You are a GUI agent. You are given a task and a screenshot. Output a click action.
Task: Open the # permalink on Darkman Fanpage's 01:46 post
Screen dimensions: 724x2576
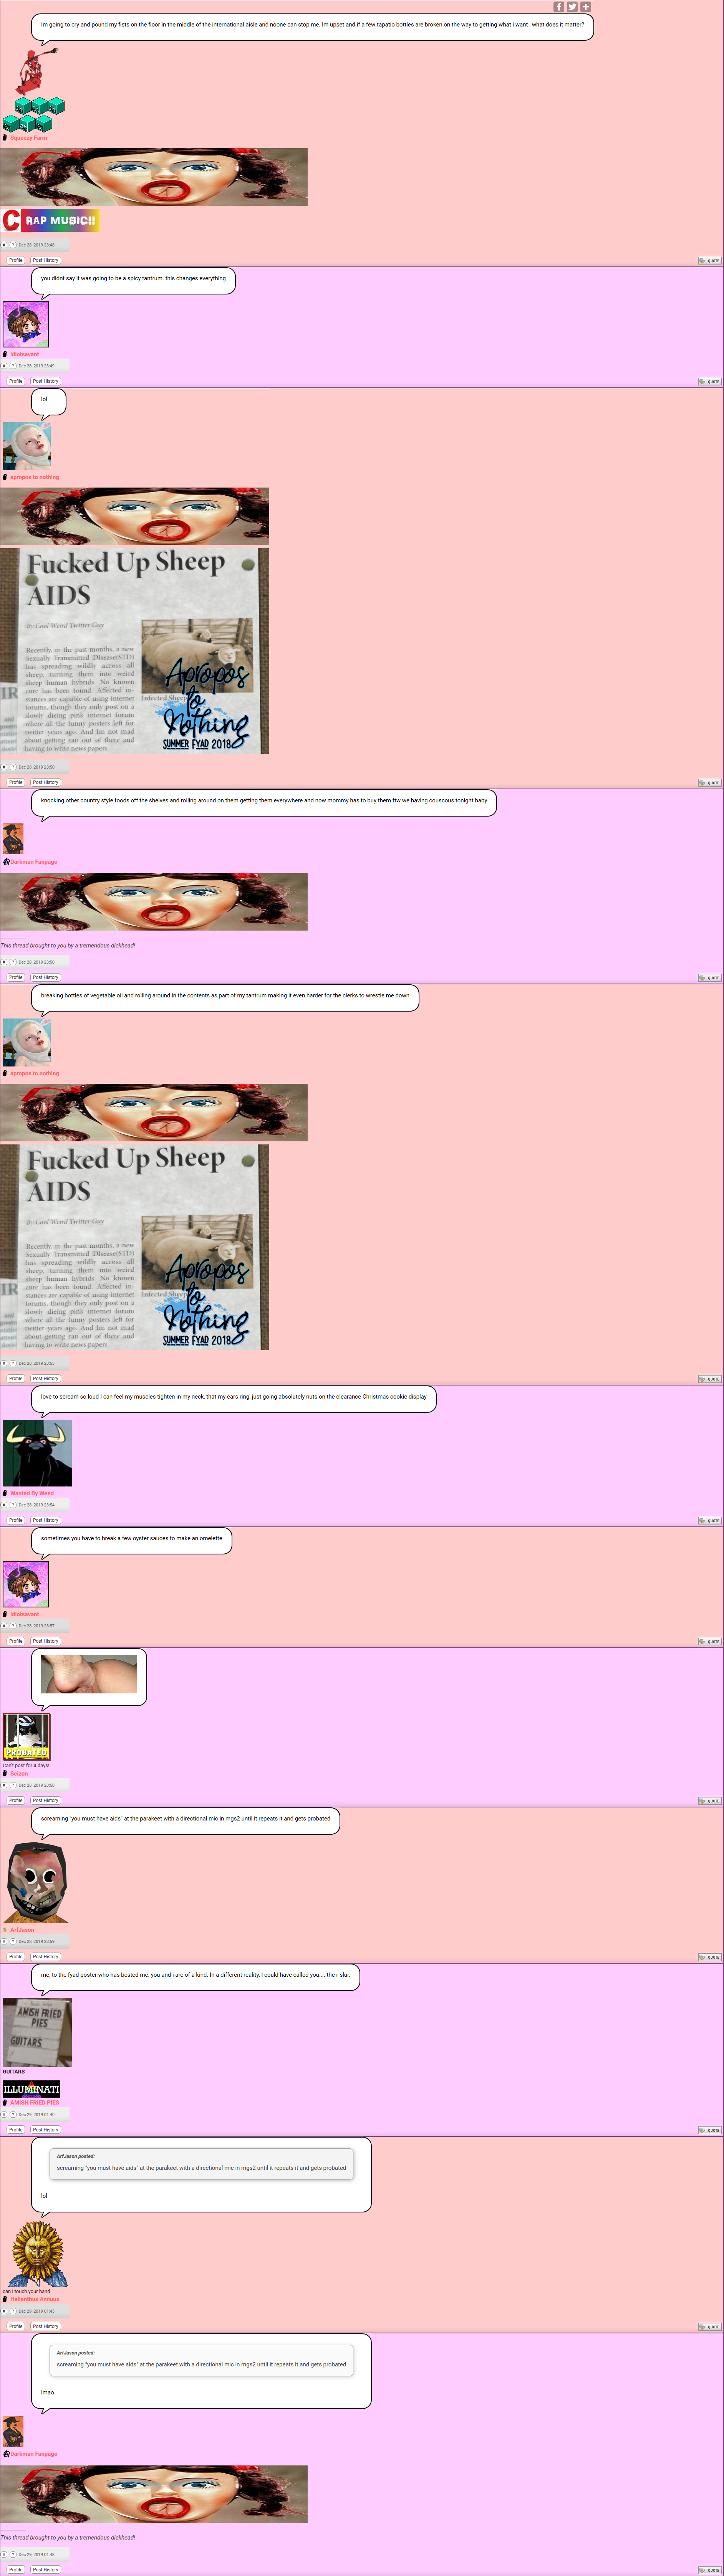(4, 2554)
